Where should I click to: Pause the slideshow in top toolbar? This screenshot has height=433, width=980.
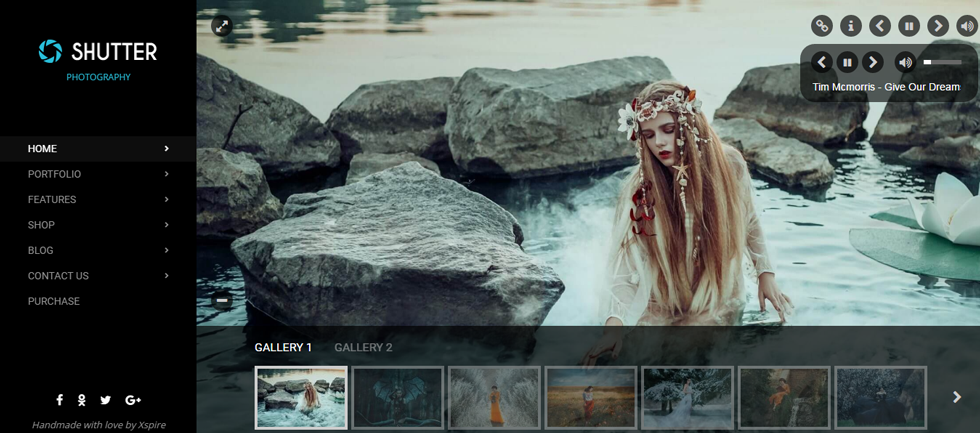(x=909, y=26)
